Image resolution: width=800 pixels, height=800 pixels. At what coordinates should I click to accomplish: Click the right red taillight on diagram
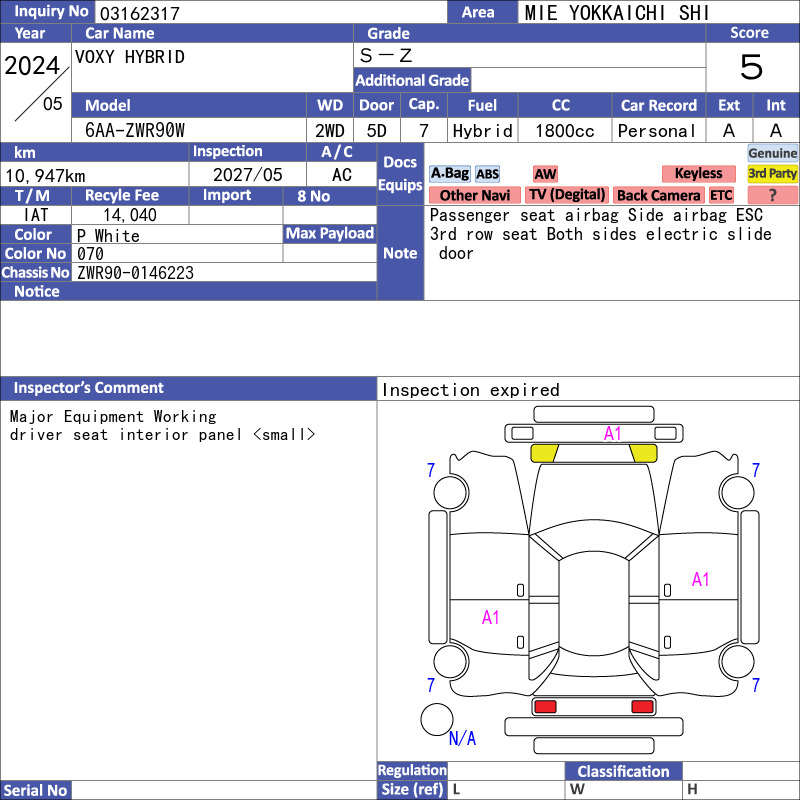[642, 707]
